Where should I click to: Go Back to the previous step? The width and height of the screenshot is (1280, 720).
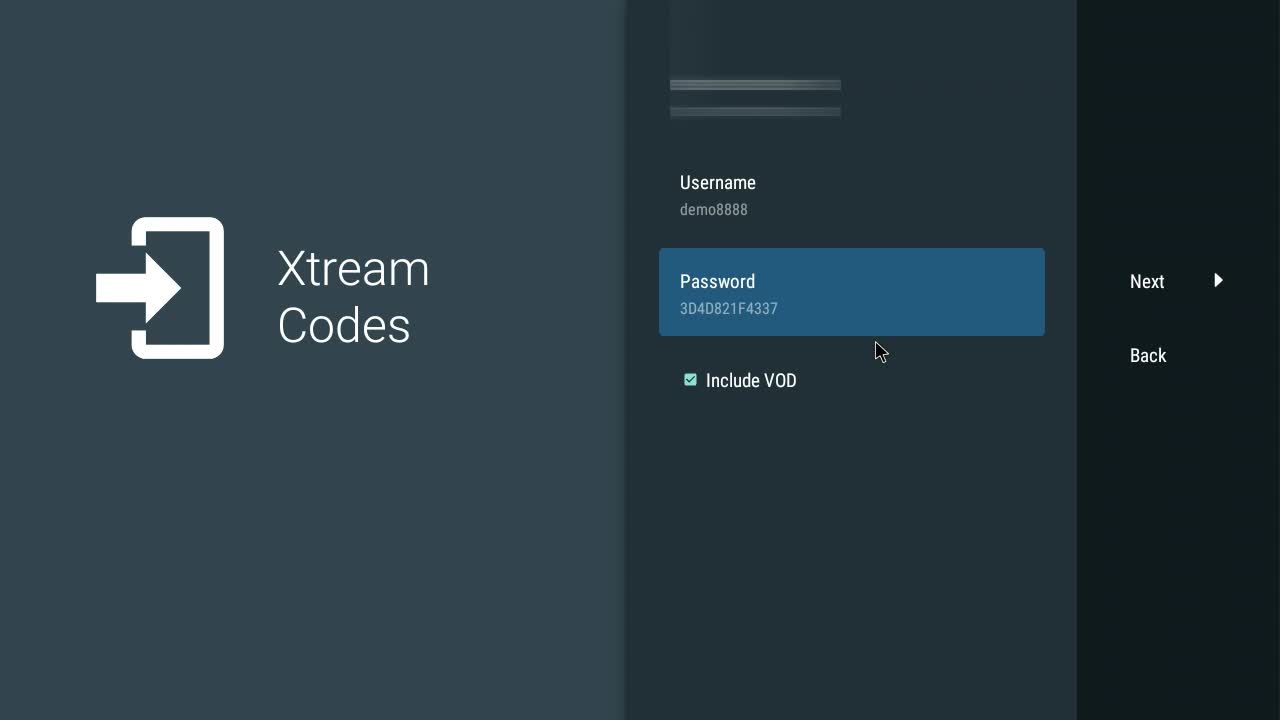(1148, 356)
